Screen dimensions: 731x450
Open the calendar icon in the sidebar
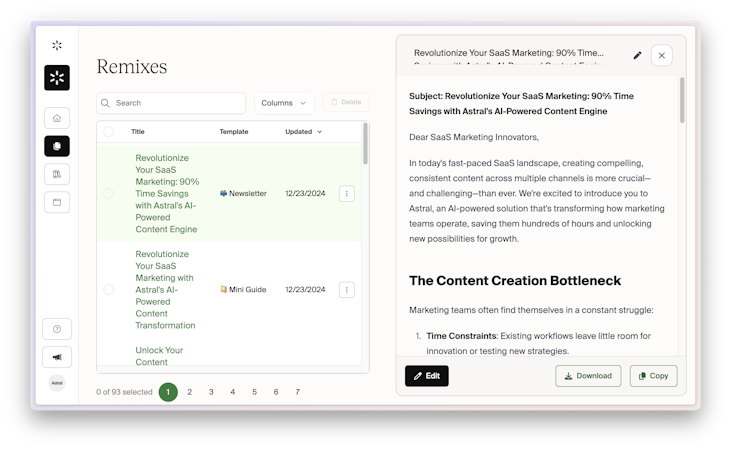tap(57, 202)
